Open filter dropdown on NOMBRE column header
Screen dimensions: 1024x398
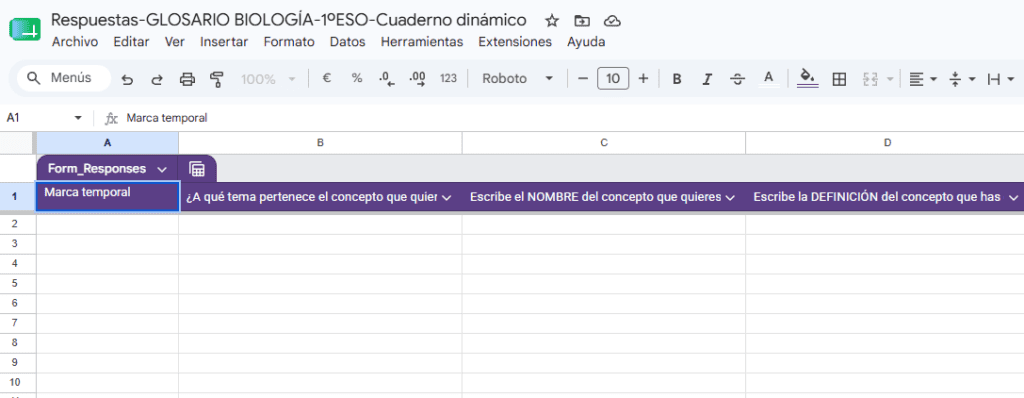[730, 197]
